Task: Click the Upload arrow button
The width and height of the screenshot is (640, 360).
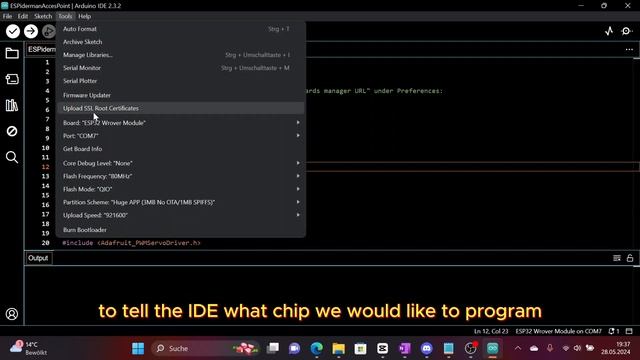Action: [31, 31]
